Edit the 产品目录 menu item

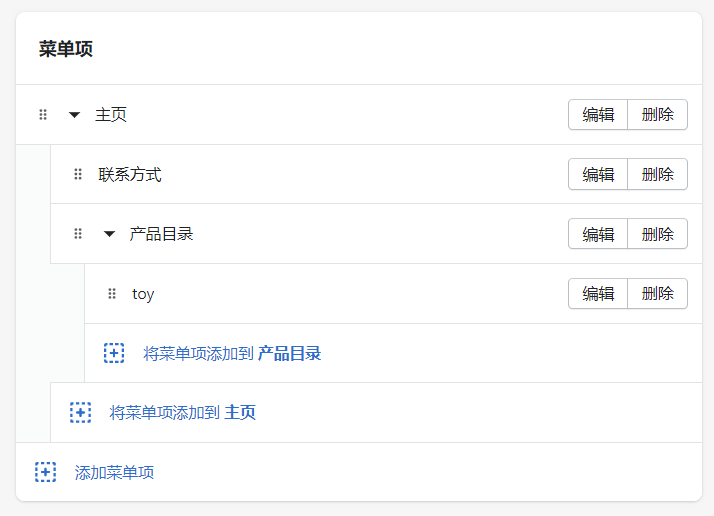pyautogui.click(x=598, y=234)
